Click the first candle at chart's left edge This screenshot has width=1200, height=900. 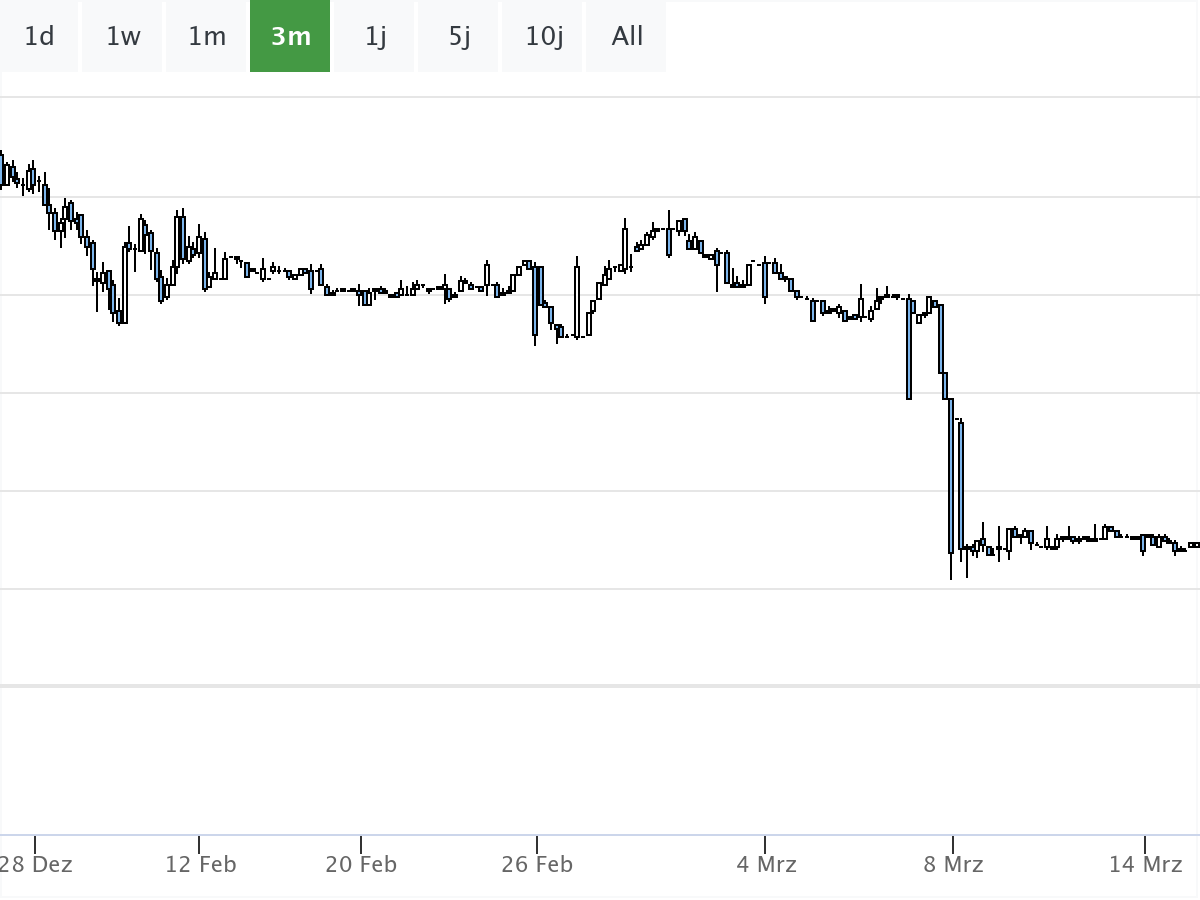[3, 170]
